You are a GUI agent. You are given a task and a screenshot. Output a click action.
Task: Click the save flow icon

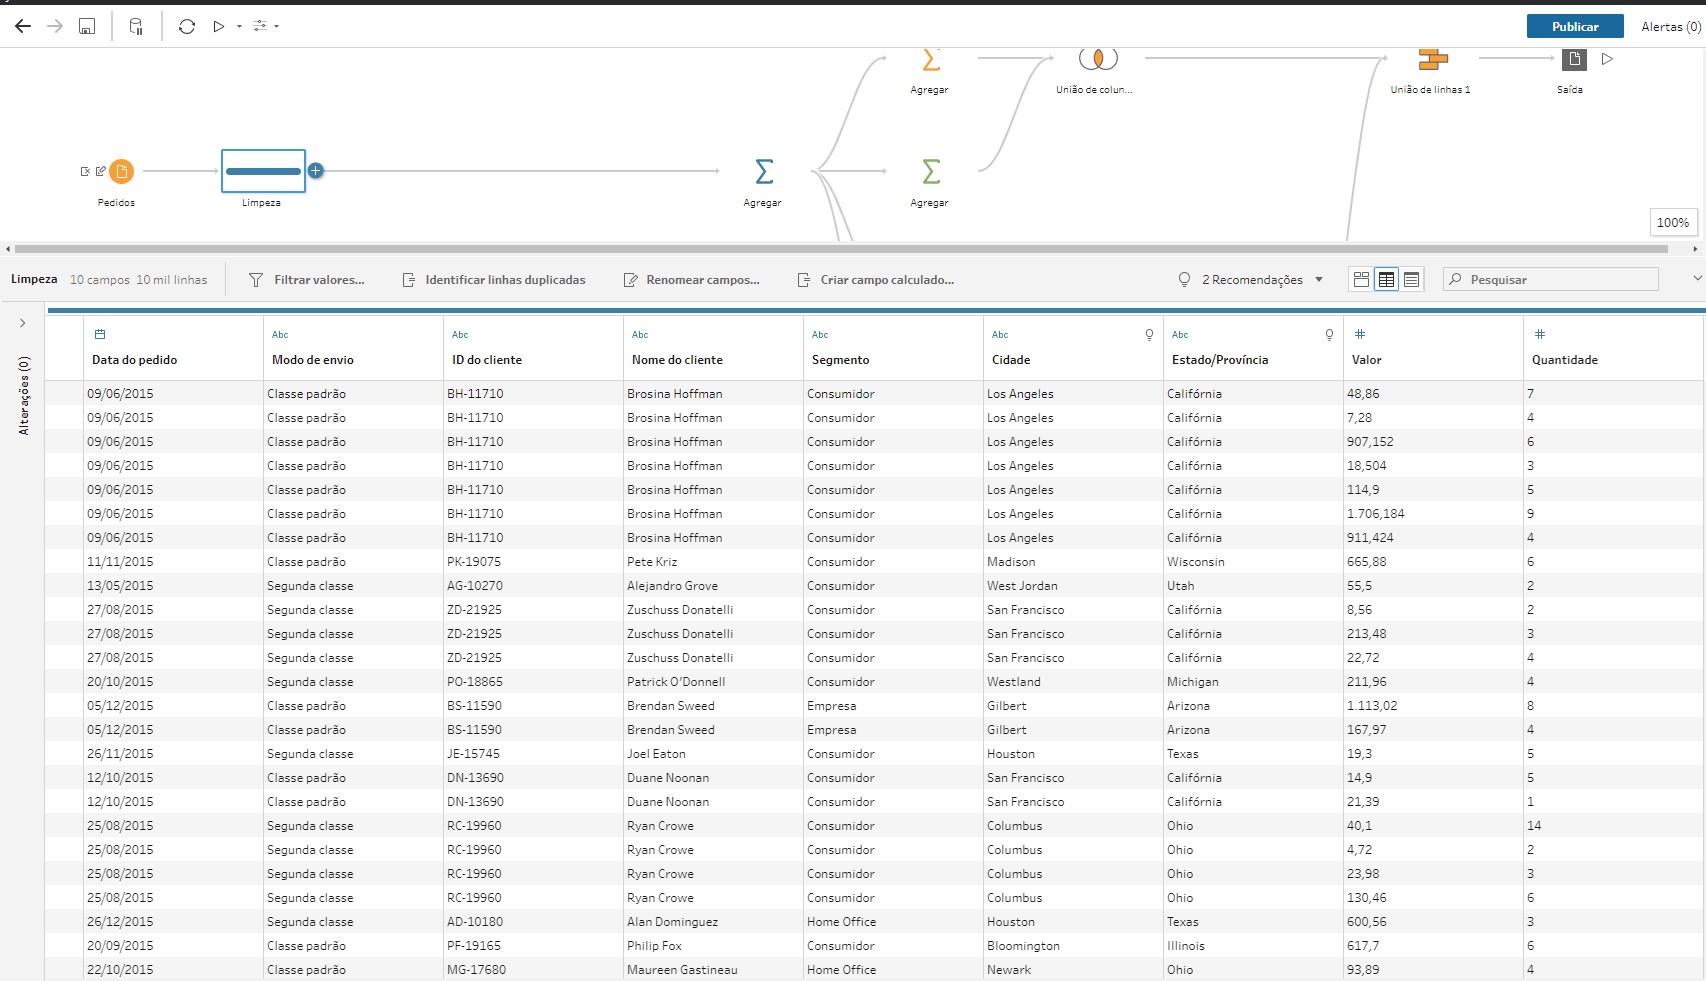pos(87,27)
